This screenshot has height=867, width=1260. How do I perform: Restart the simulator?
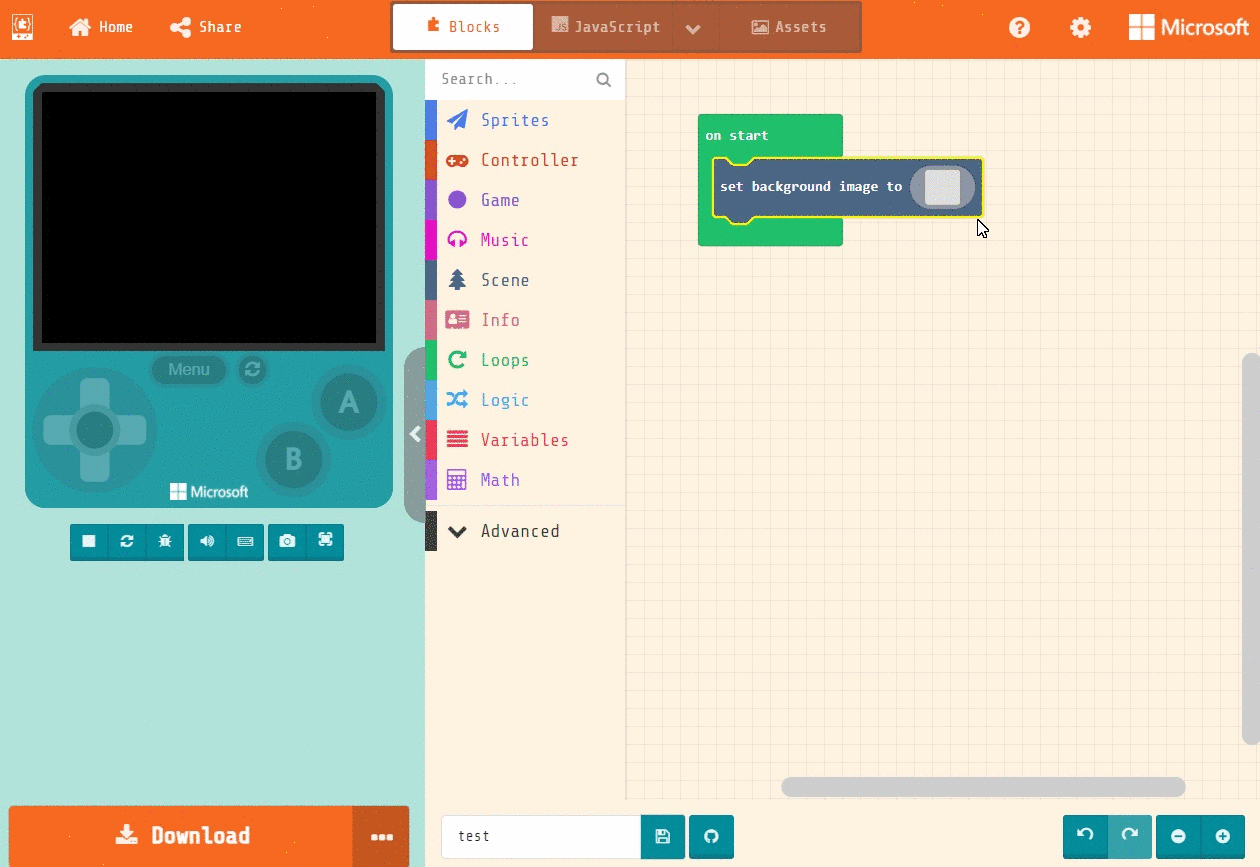127,541
